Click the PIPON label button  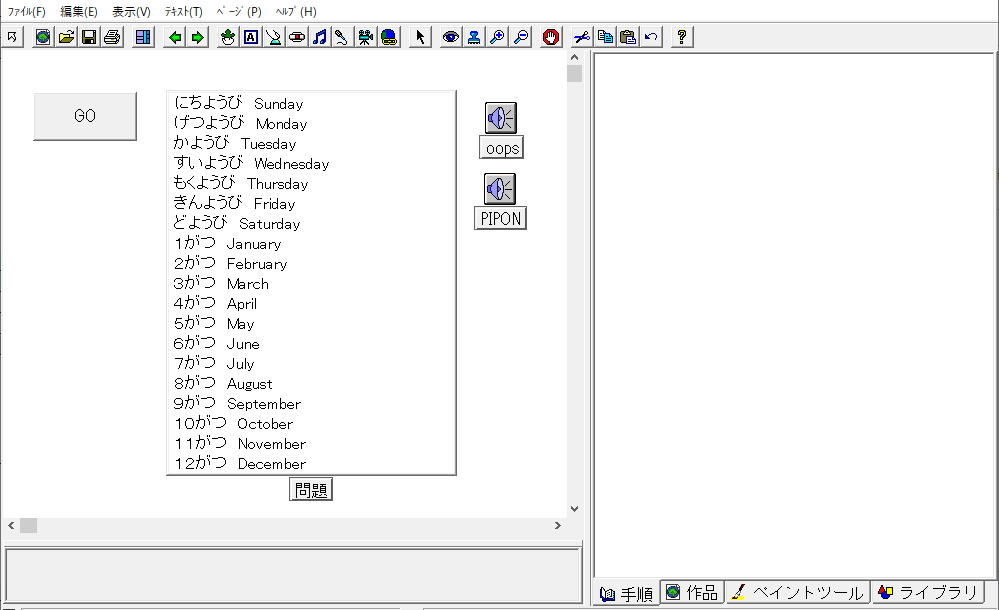click(501, 218)
